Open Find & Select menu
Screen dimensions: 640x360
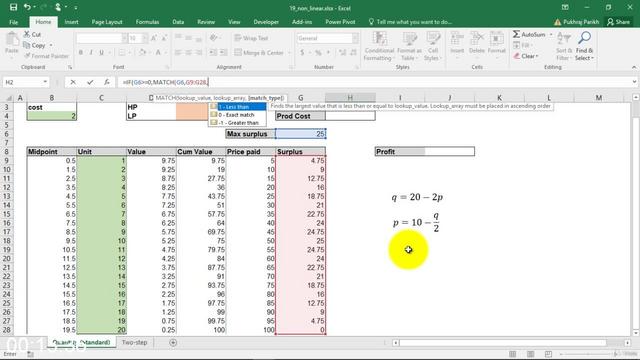(x=584, y=47)
